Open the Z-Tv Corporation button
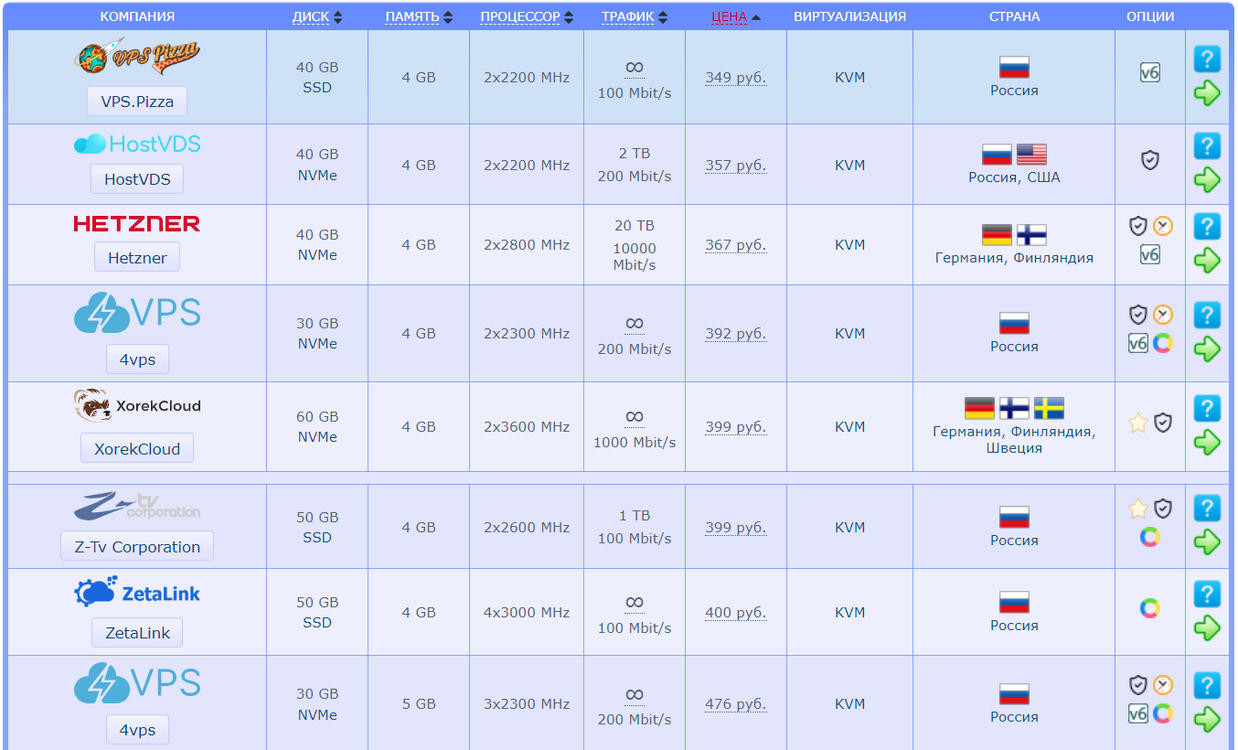 [x=137, y=546]
